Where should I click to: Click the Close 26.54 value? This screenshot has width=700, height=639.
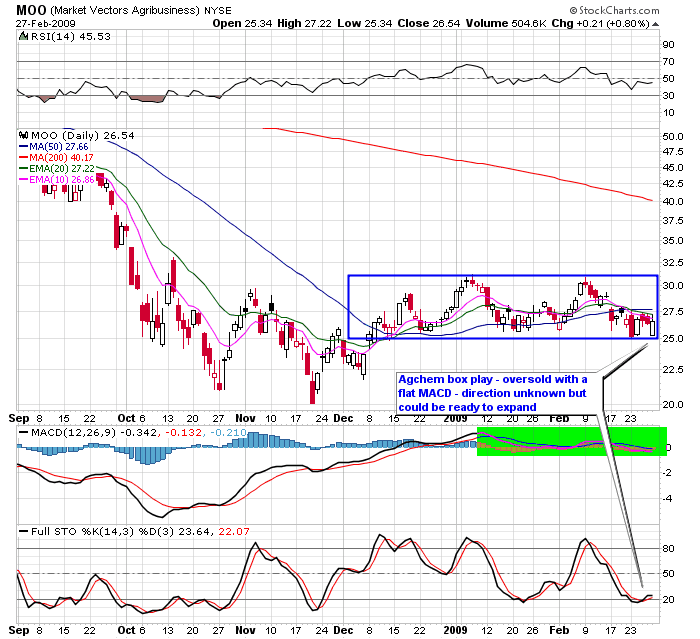coord(429,23)
